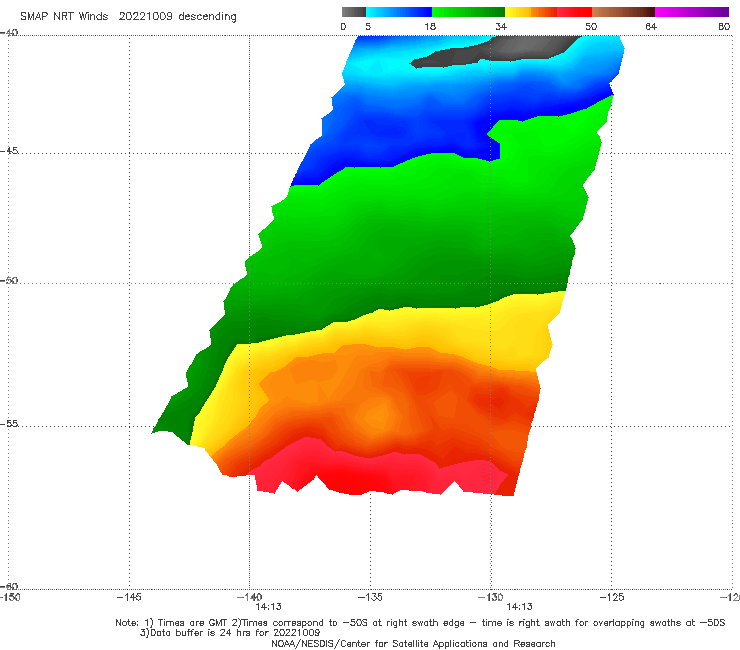The height and width of the screenshot is (650, 740).
Task: Click the longitude label '-135'
Action: pyautogui.click(x=370, y=598)
